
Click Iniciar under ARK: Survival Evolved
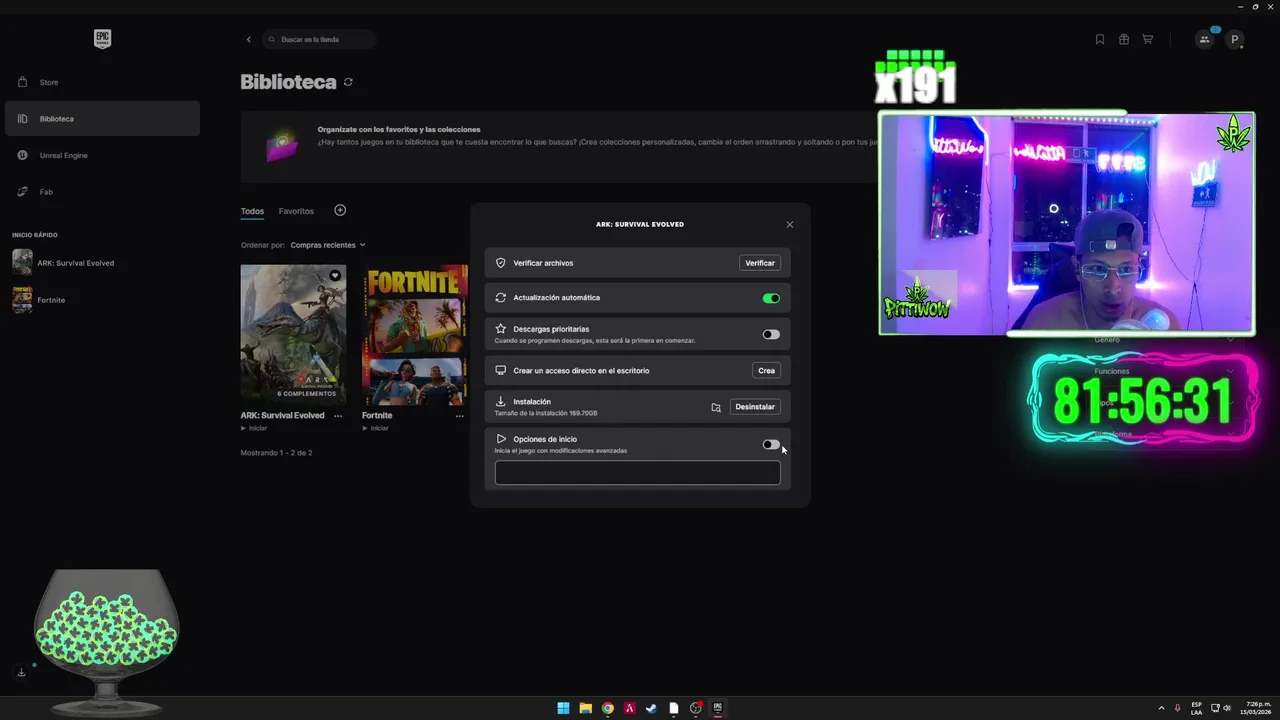tap(254, 428)
